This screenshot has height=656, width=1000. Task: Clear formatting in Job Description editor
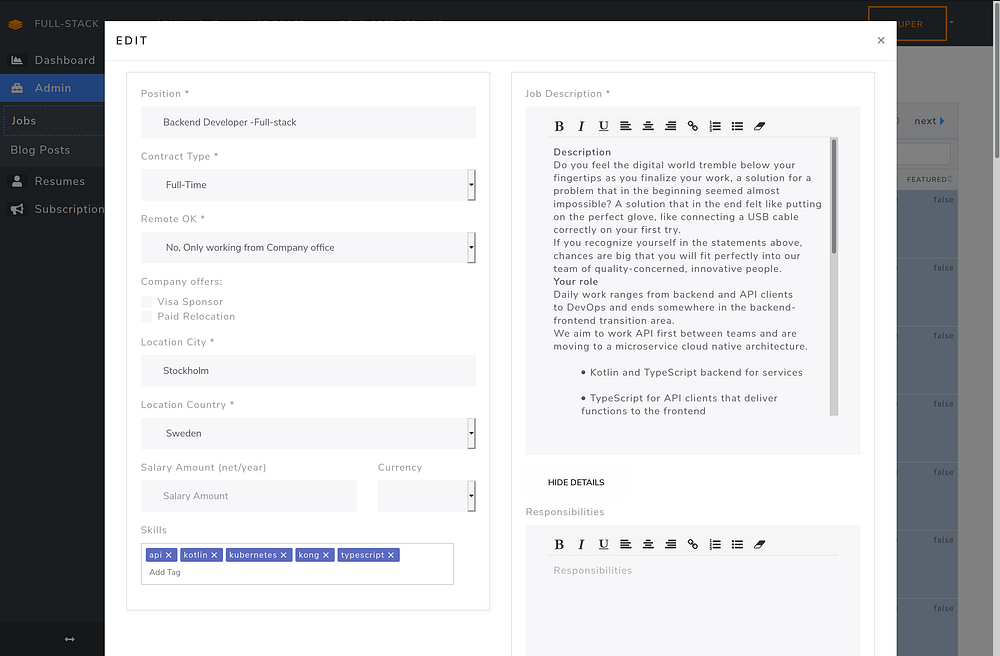759,126
